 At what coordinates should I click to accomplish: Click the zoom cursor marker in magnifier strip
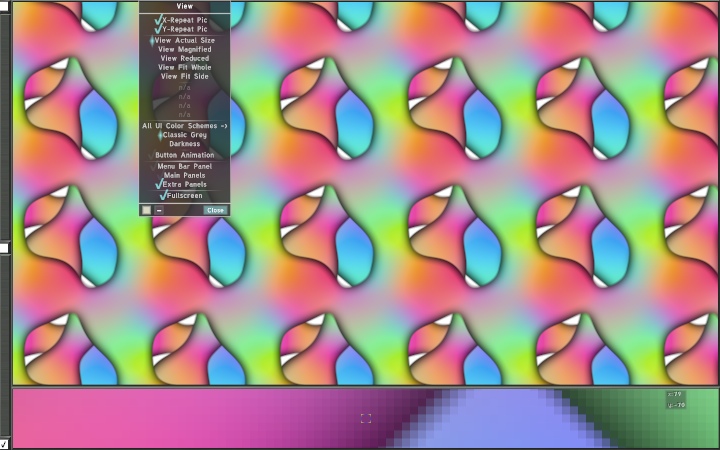point(366,418)
